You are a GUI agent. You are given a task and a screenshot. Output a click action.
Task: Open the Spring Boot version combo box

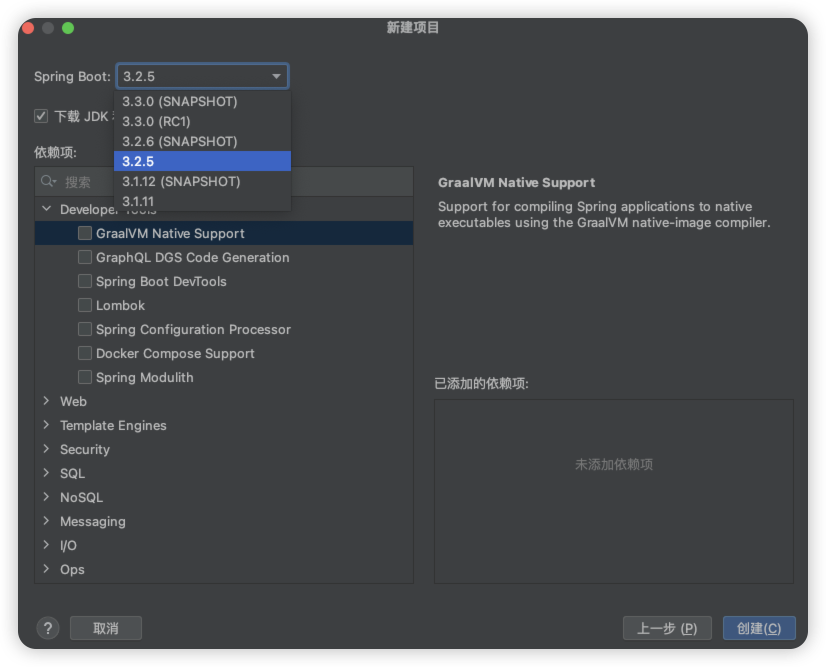[x=202, y=76]
